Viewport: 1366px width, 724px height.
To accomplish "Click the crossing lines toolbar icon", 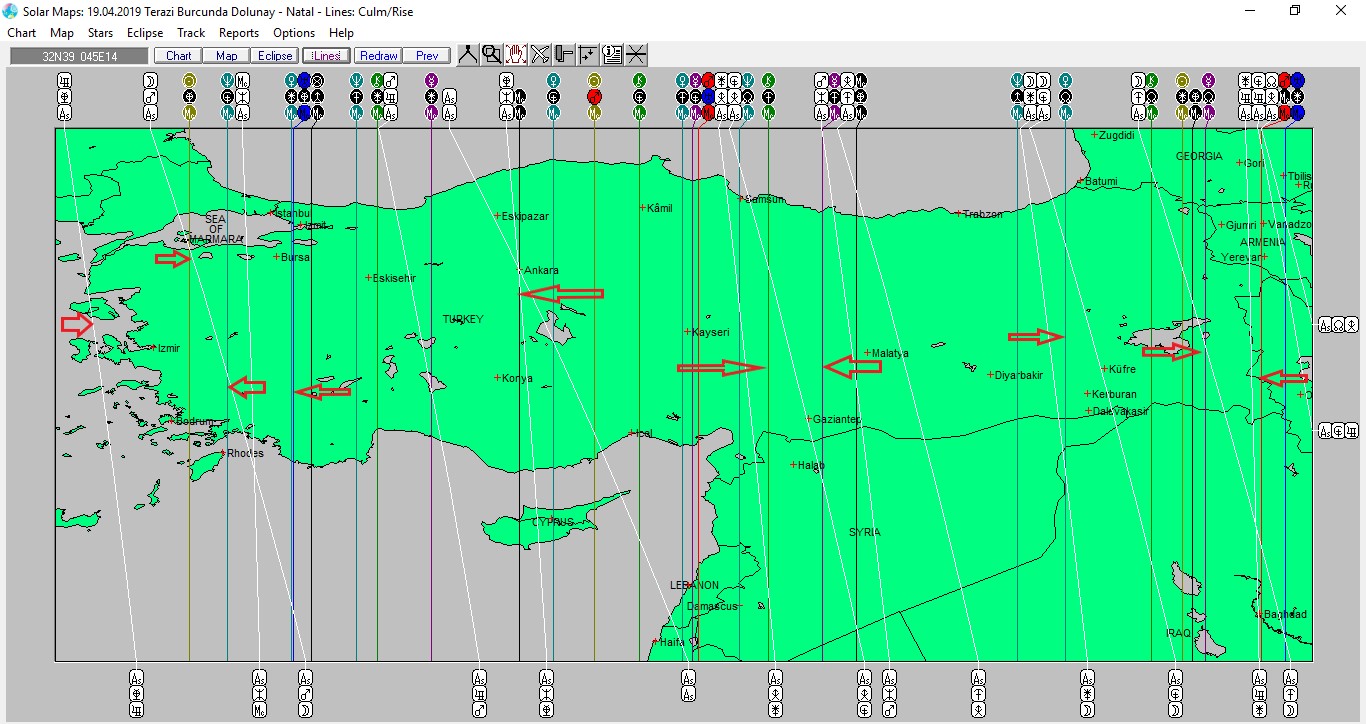I will click(x=636, y=55).
